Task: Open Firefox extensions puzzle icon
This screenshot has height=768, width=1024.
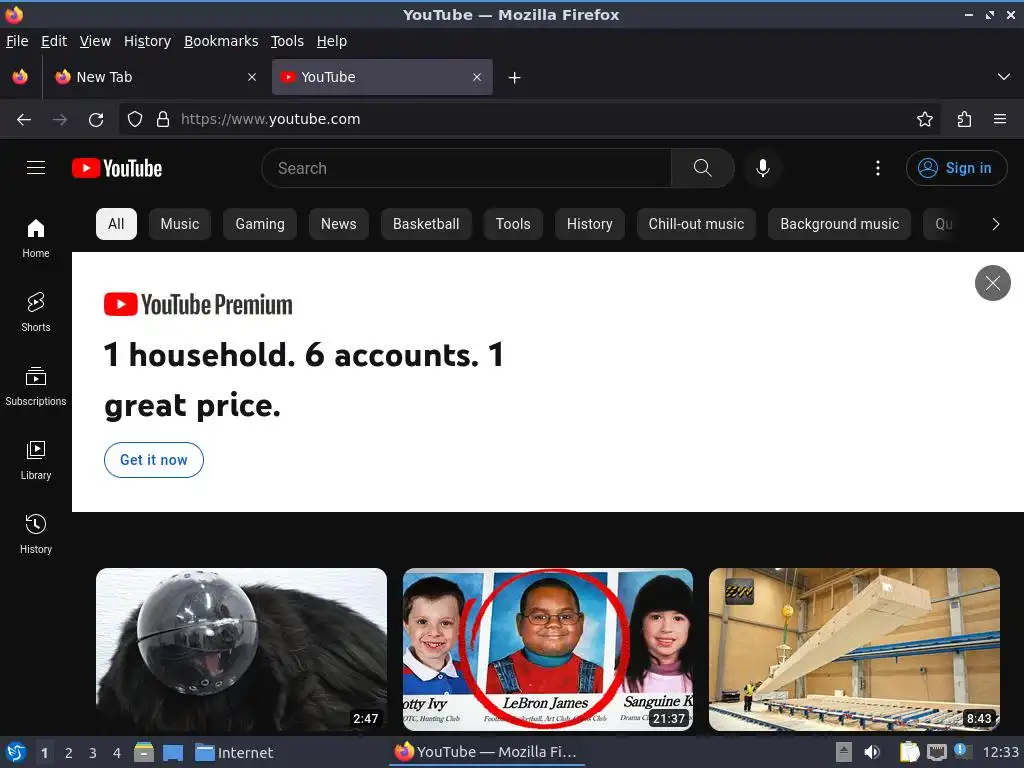Action: [x=964, y=120]
